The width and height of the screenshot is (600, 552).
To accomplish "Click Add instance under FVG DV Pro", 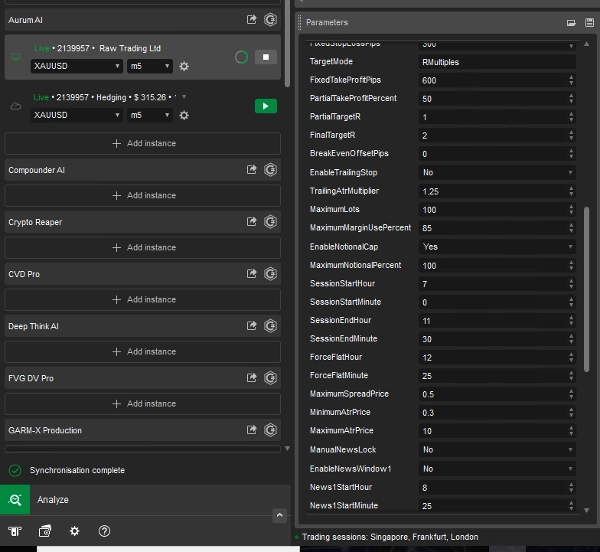I will [143, 404].
